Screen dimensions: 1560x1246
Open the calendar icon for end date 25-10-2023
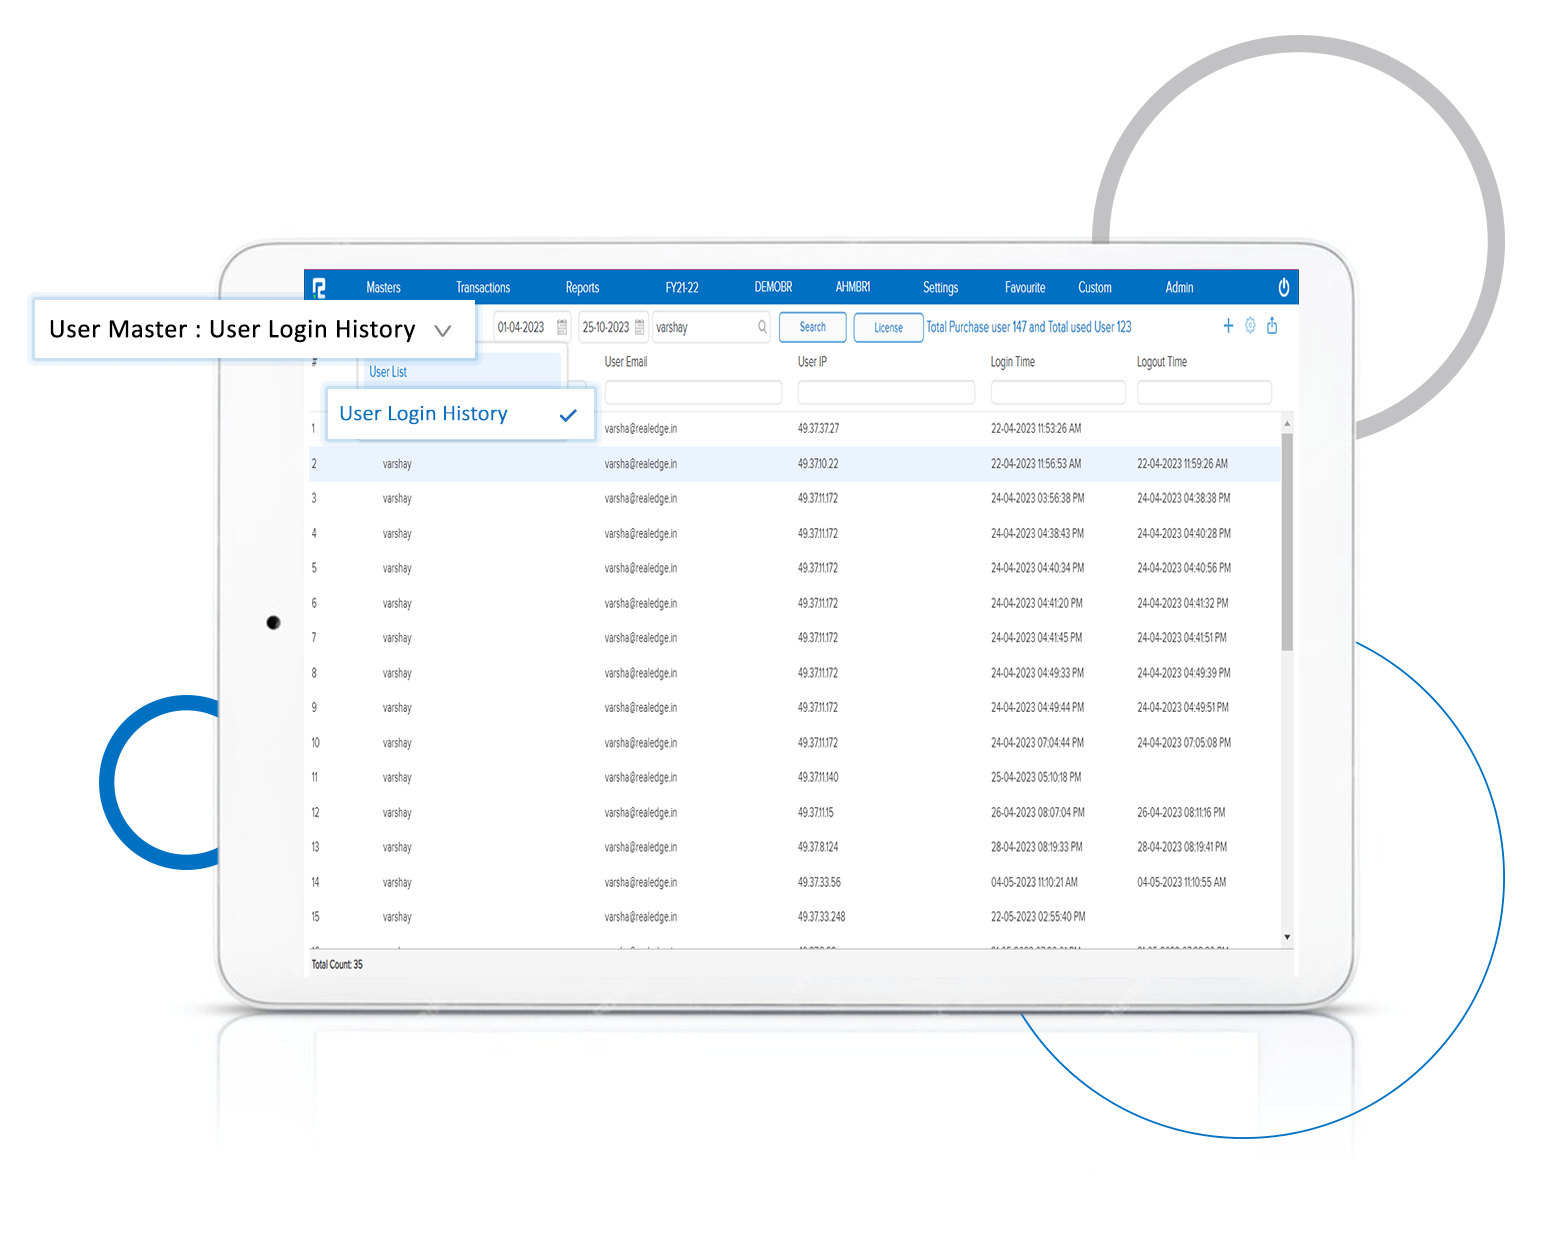[639, 326]
